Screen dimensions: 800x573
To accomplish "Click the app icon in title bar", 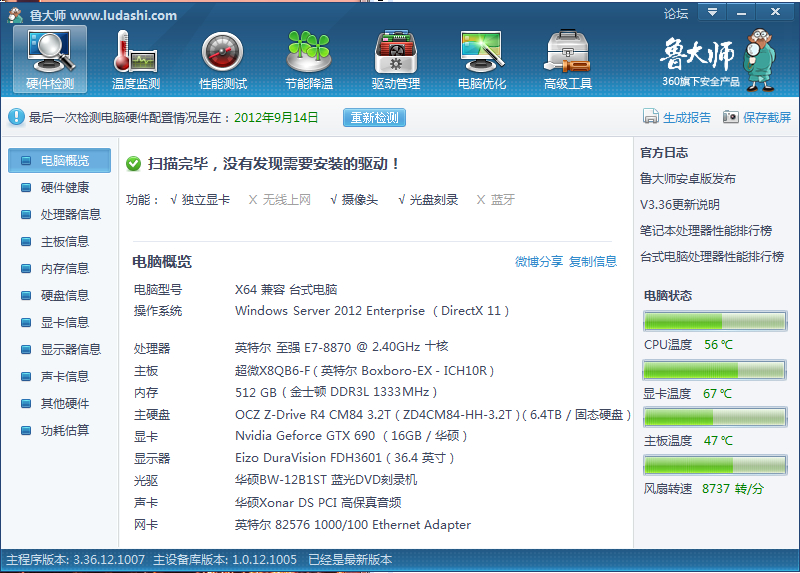I will [x=15, y=15].
